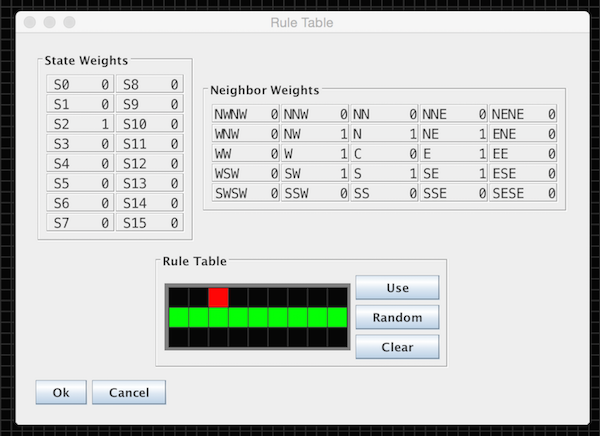Viewport: 600px width, 436px height.
Task: Edit the S11 state weight field
Action: pos(150,144)
